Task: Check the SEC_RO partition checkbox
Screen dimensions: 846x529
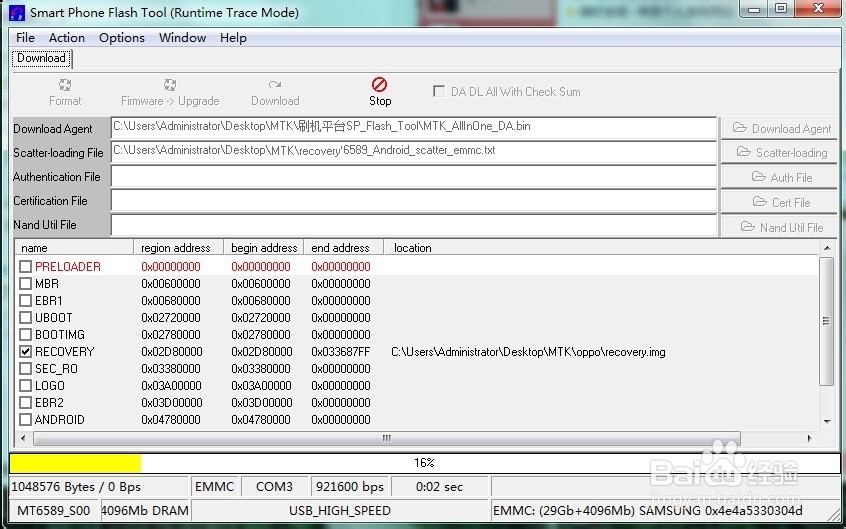Action: click(x=25, y=369)
